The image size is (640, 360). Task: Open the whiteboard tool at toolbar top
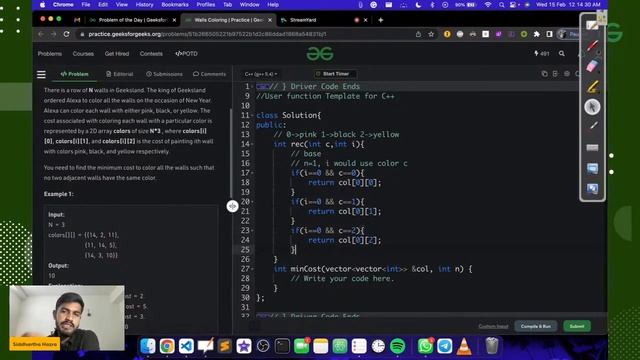tap(592, 25)
